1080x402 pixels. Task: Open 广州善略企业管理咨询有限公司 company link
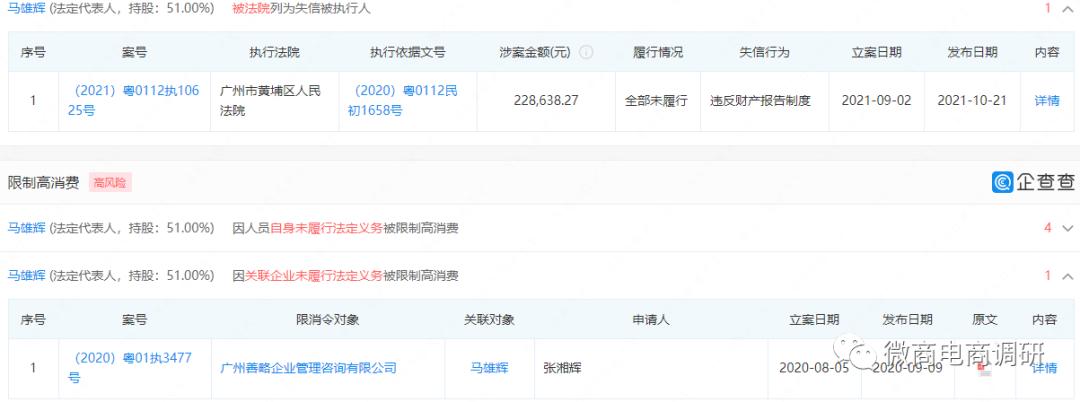pos(308,368)
